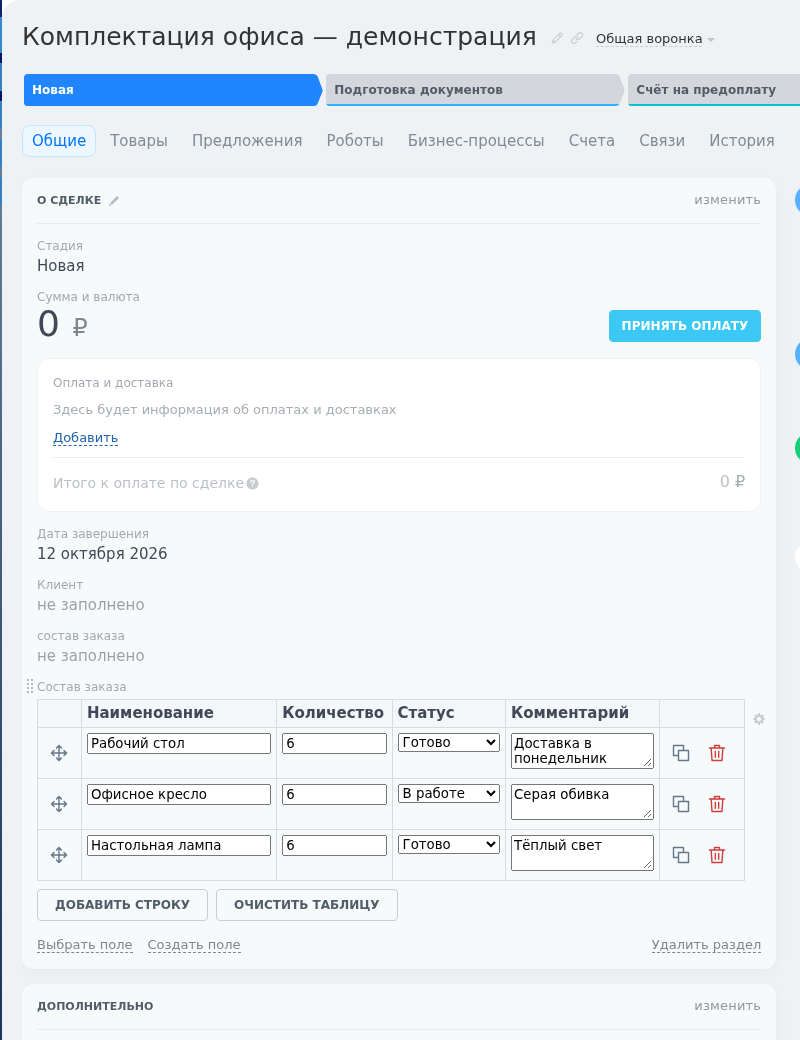Click Клиент field не заполнено
This screenshot has width=800, height=1040.
[x=91, y=605]
